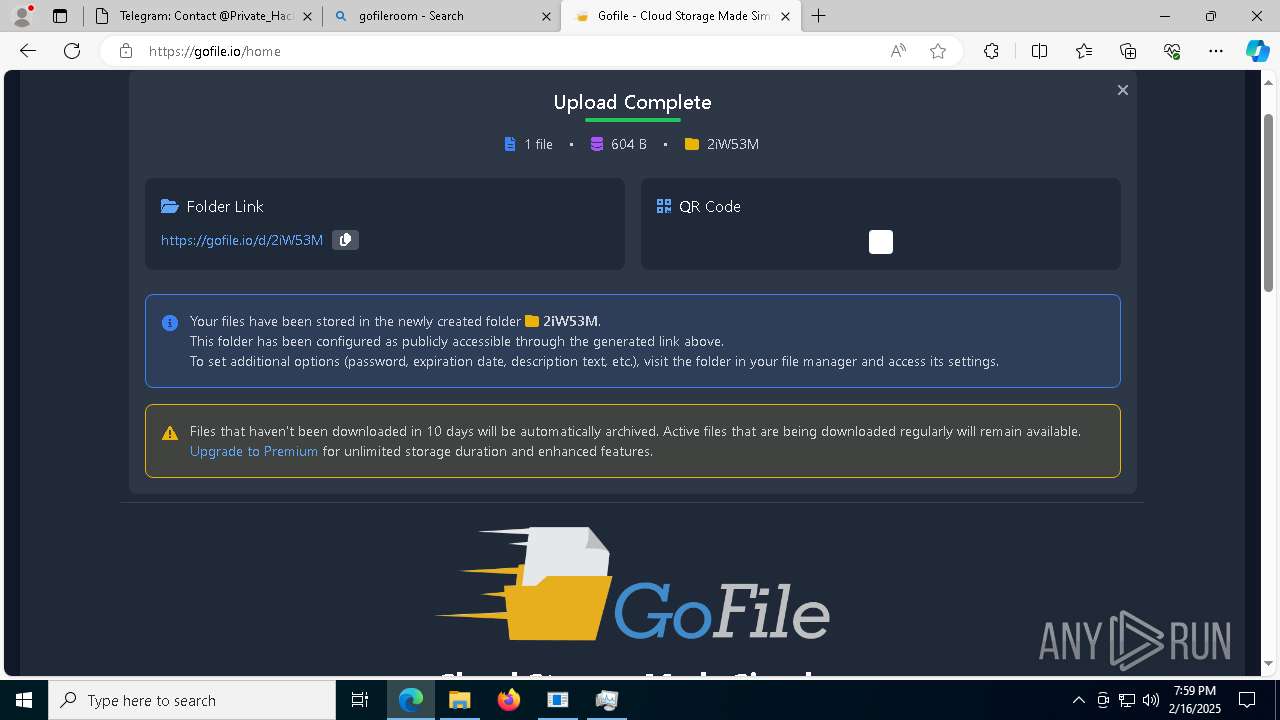
Task: Open a new browser tab
Action: [x=819, y=16]
